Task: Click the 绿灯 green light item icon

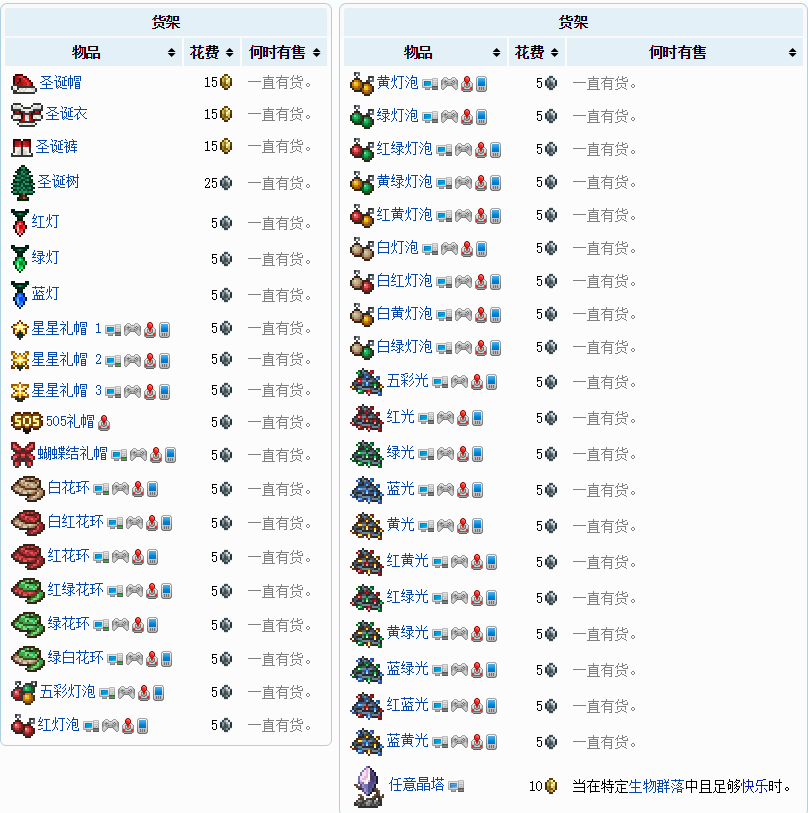Action: [20, 259]
